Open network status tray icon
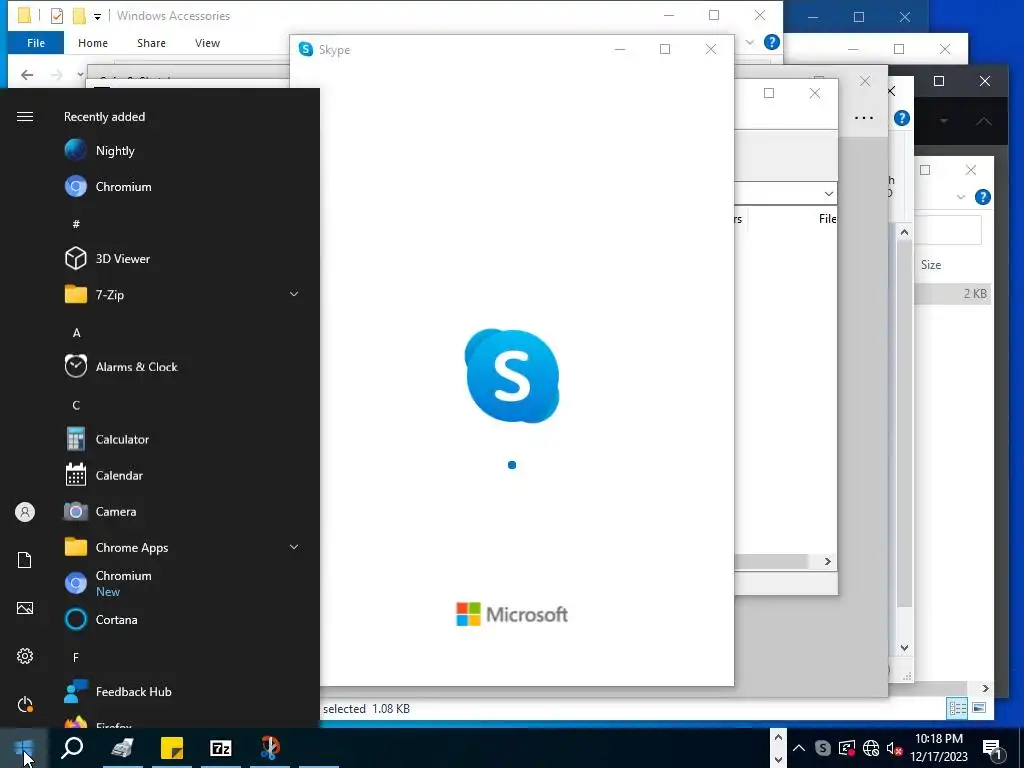Screen dimensions: 1024x768 point(871,748)
